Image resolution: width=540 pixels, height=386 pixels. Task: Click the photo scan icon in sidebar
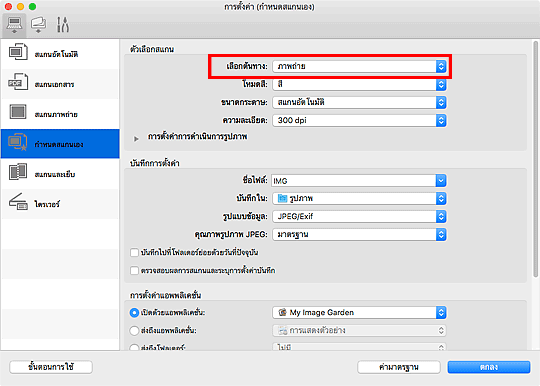pyautogui.click(x=18, y=112)
